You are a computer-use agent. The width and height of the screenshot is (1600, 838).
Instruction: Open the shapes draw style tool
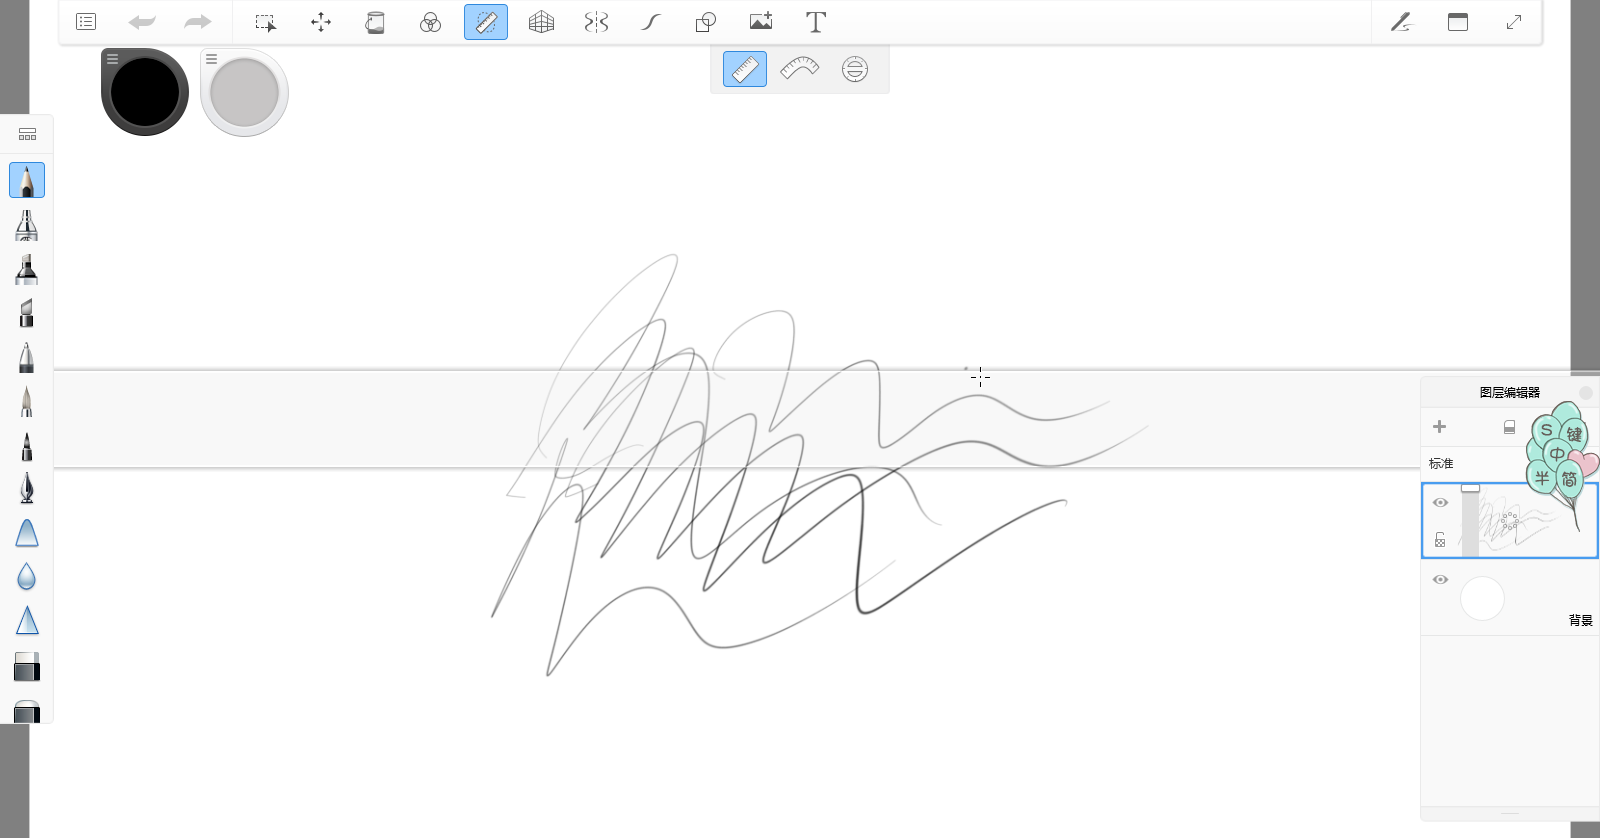click(706, 22)
